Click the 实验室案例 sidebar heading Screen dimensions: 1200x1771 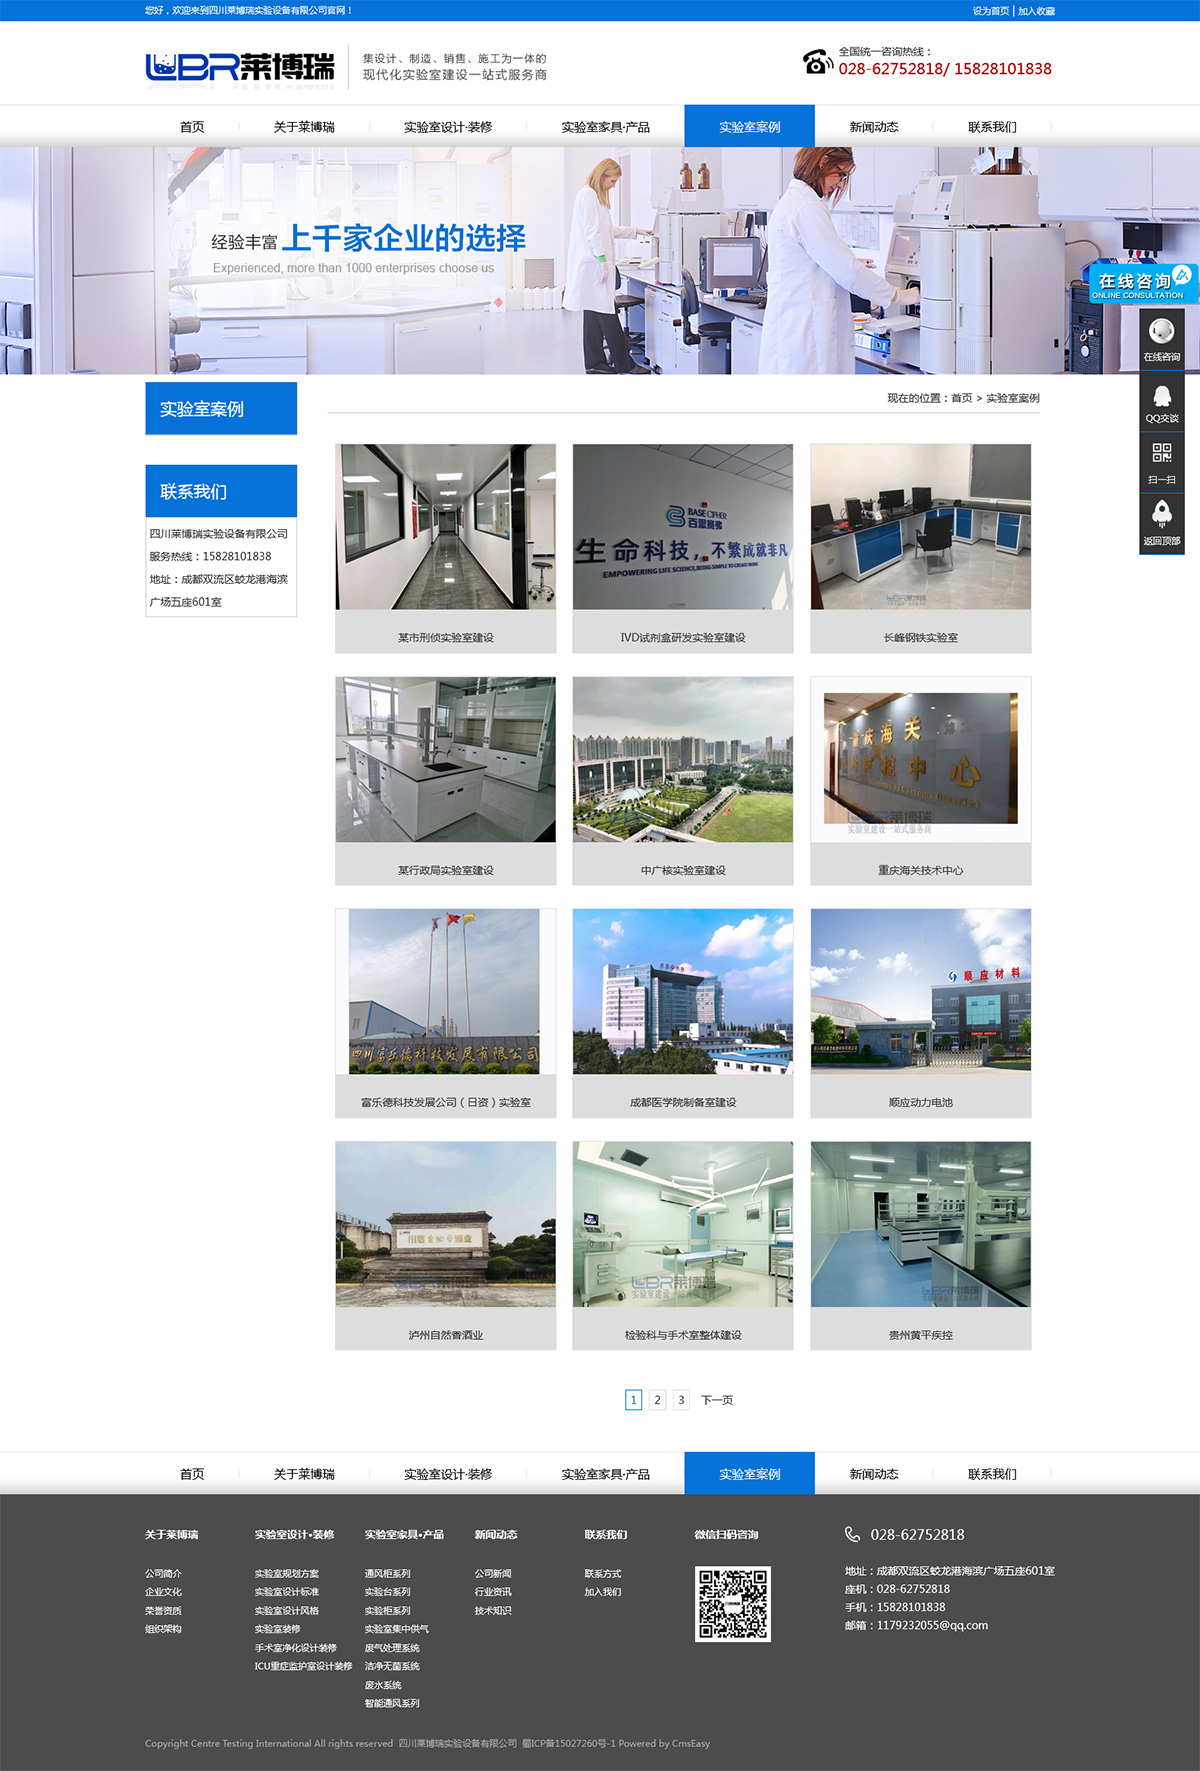pos(221,409)
